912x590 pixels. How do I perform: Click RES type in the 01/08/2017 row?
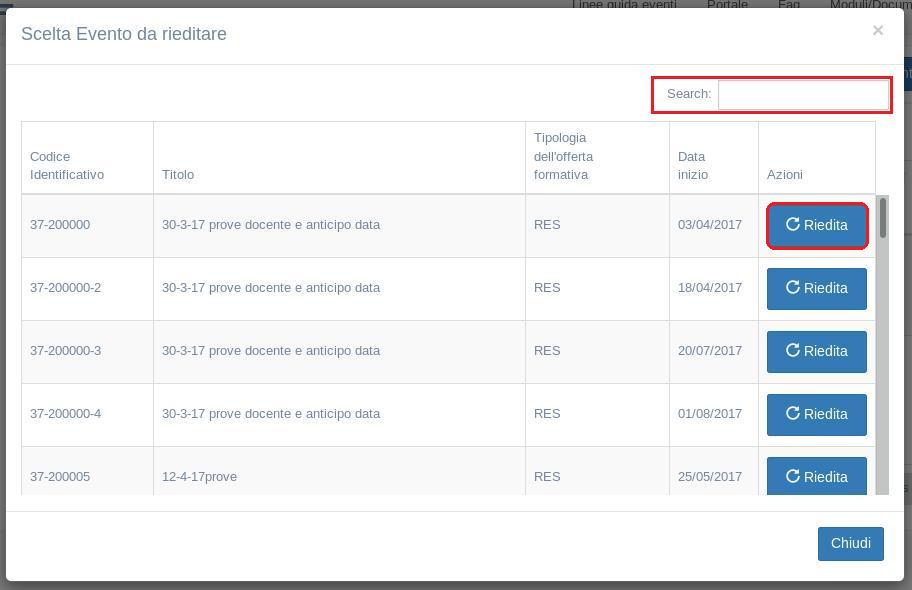click(547, 414)
